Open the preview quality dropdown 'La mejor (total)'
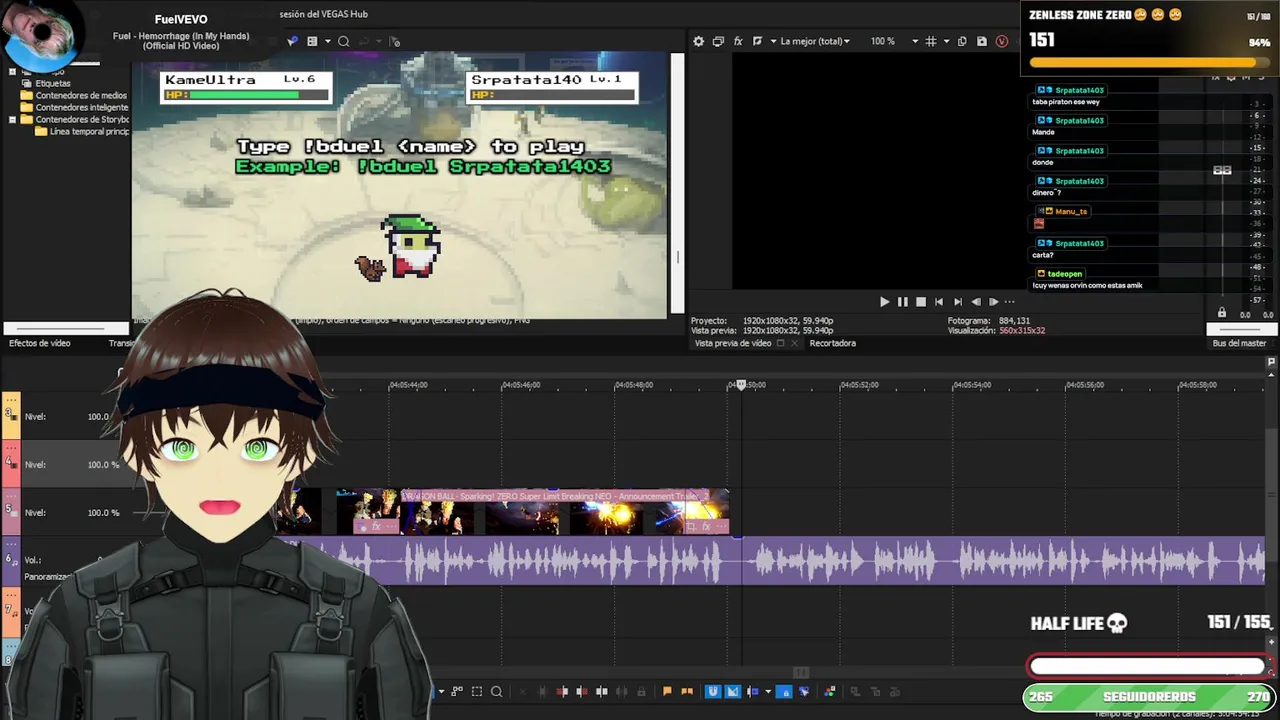The width and height of the screenshot is (1280, 720). 814,41
